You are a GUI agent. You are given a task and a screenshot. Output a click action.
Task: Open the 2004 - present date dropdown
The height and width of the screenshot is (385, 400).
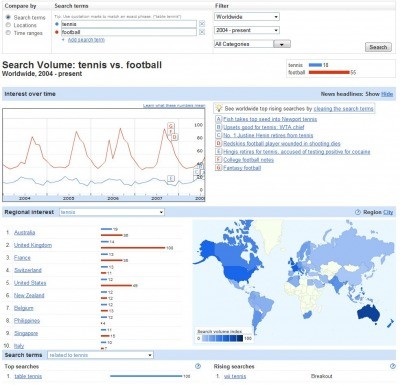click(247, 30)
